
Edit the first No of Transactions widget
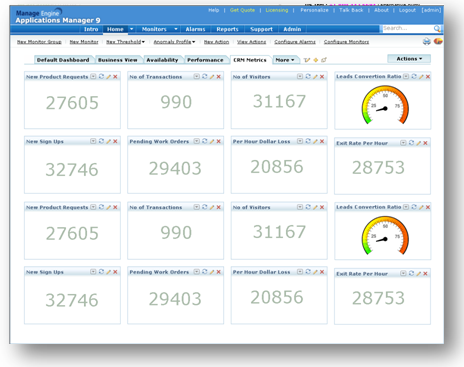212,77
